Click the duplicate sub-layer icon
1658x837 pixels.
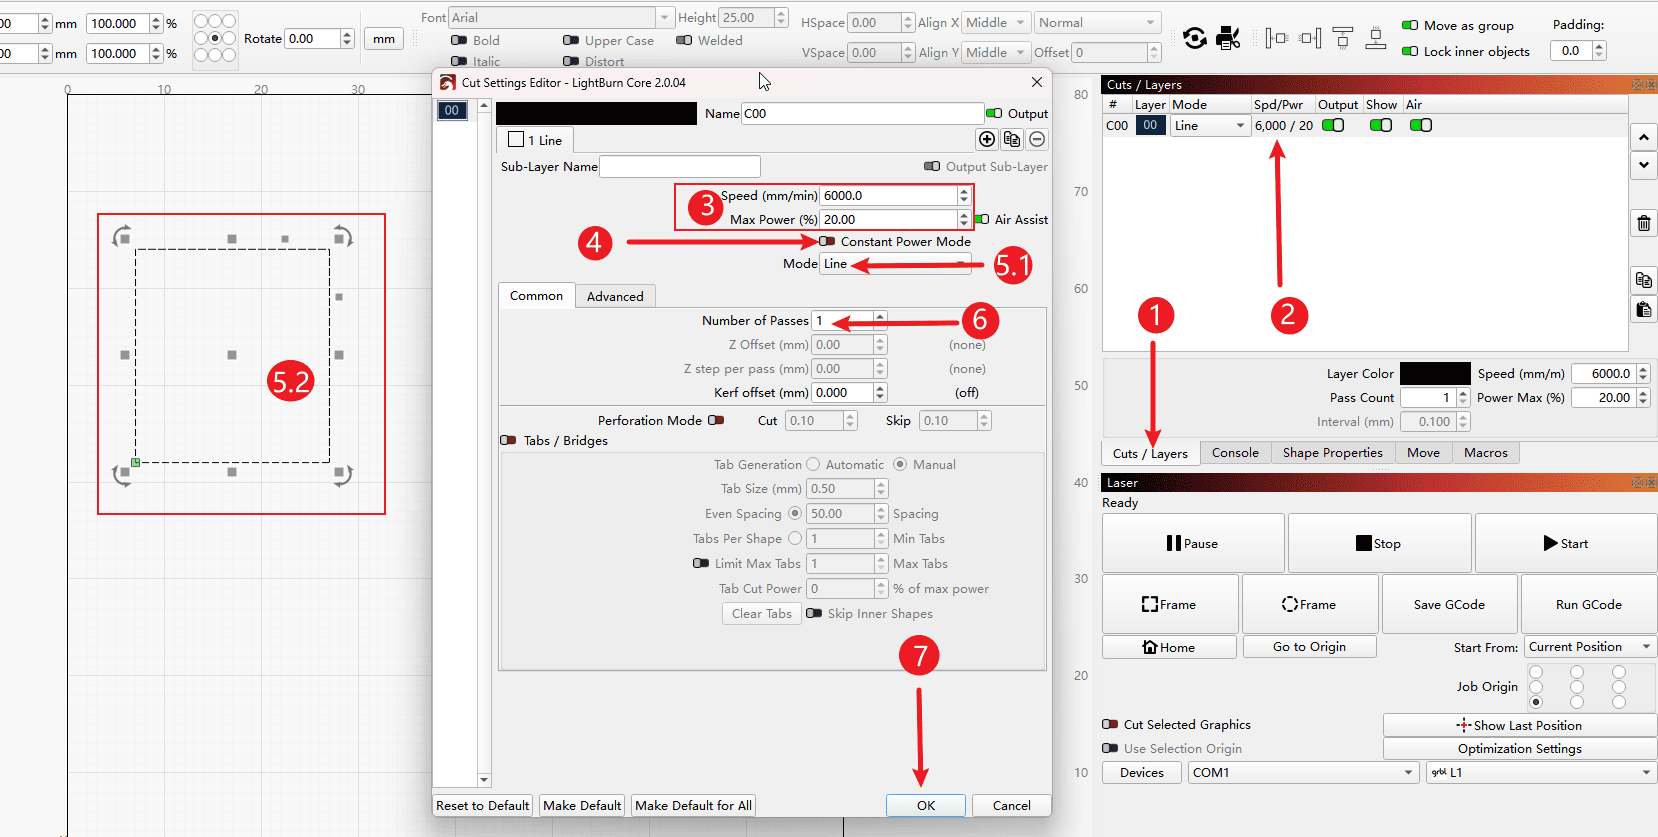1012,139
